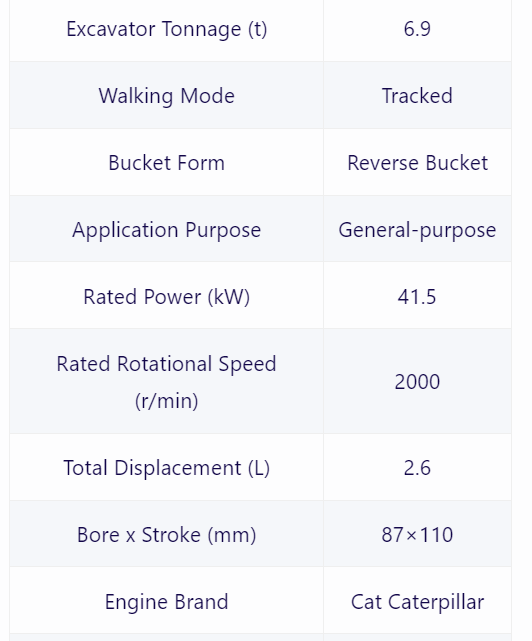The width and height of the screenshot is (532, 641).
Task: Click the Excavator Tonnage (t) label cell
Action: pyautogui.click(x=166, y=29)
